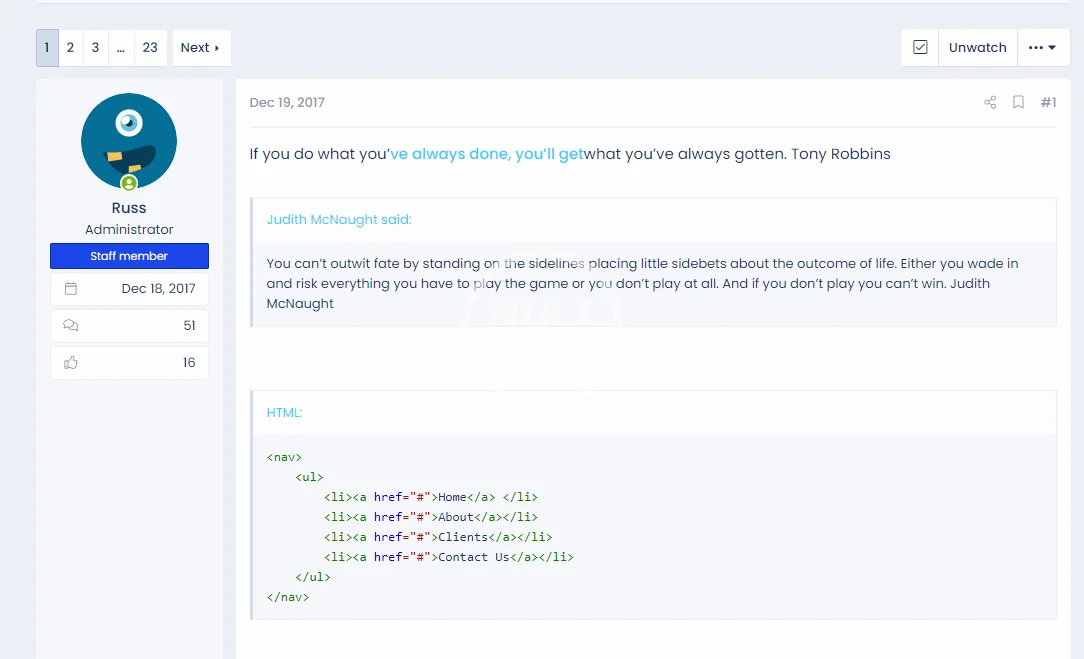Toggle the mark-read checkbox button

920,48
